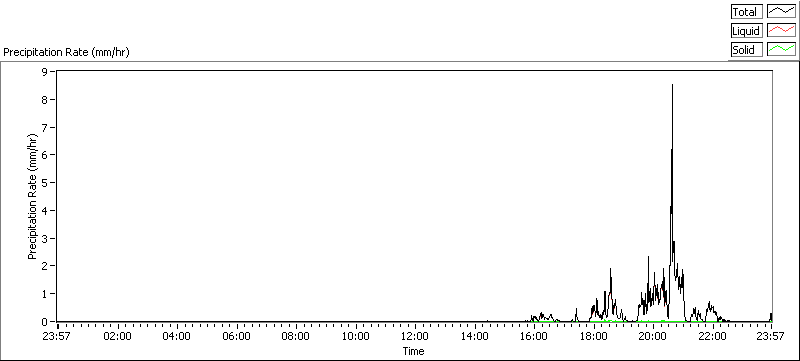Click the 22:00 time axis label

712,337
